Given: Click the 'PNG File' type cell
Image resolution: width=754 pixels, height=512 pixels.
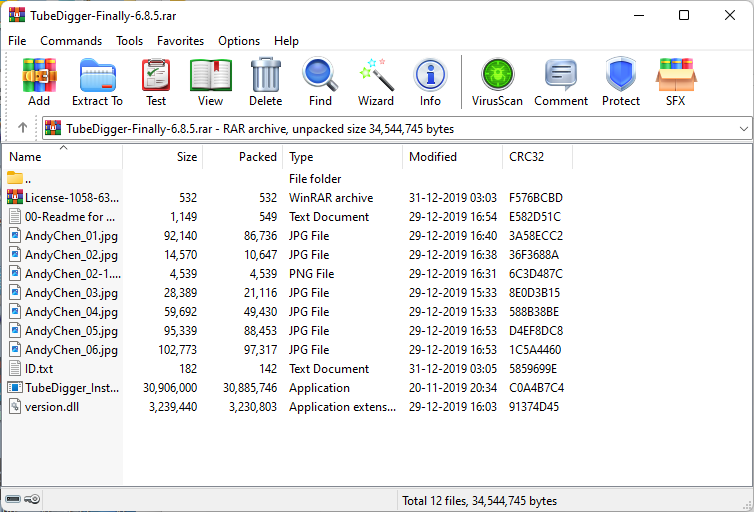Looking at the screenshot, I should [x=311, y=274].
